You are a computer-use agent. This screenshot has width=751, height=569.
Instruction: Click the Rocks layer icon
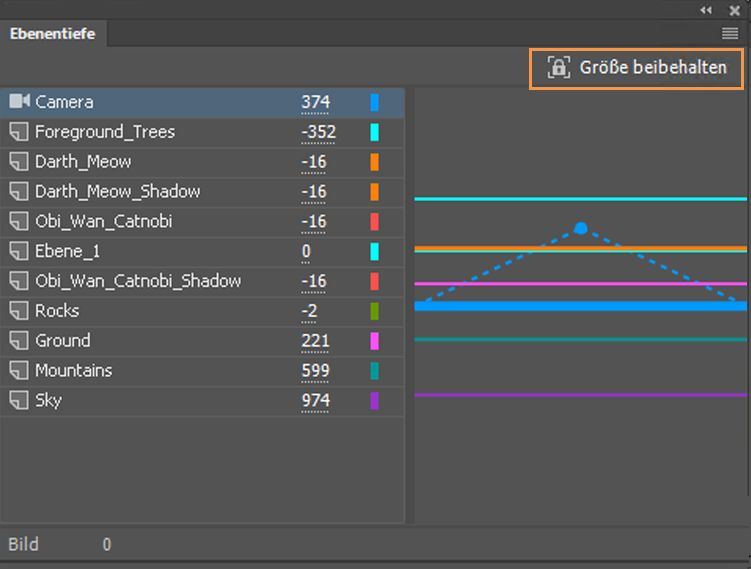pyautogui.click(x=19, y=311)
